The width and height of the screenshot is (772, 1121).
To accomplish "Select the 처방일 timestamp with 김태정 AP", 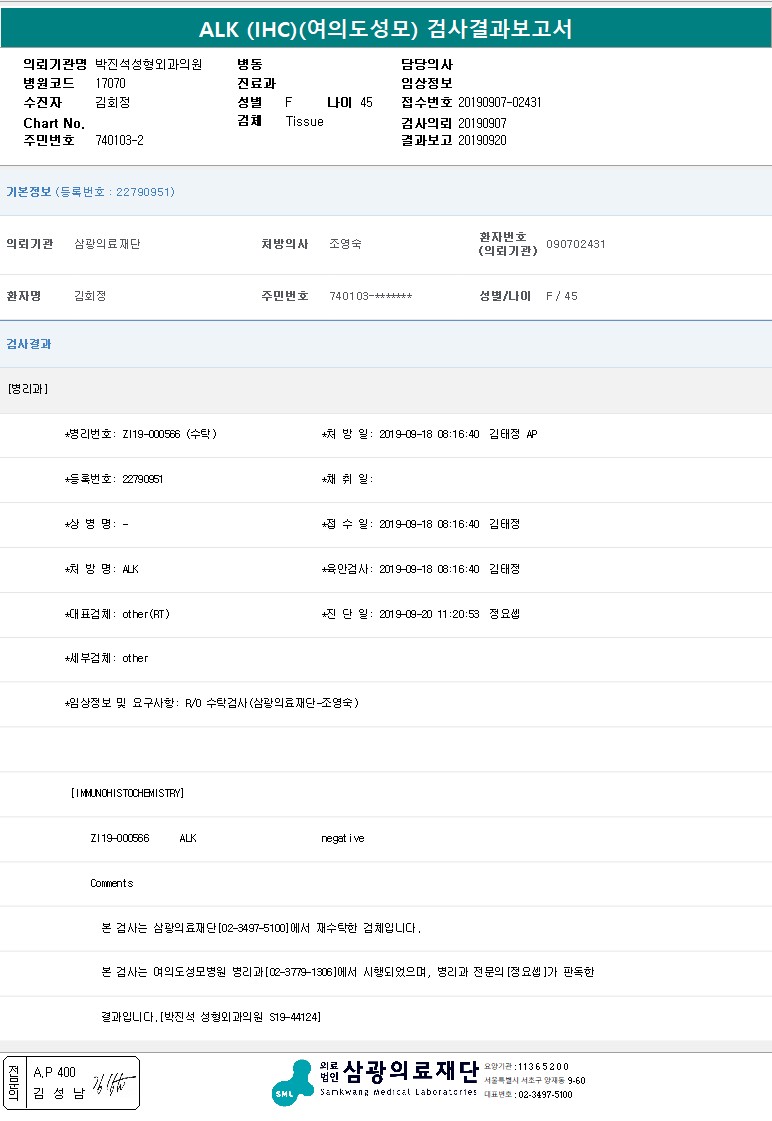I will tap(458, 434).
